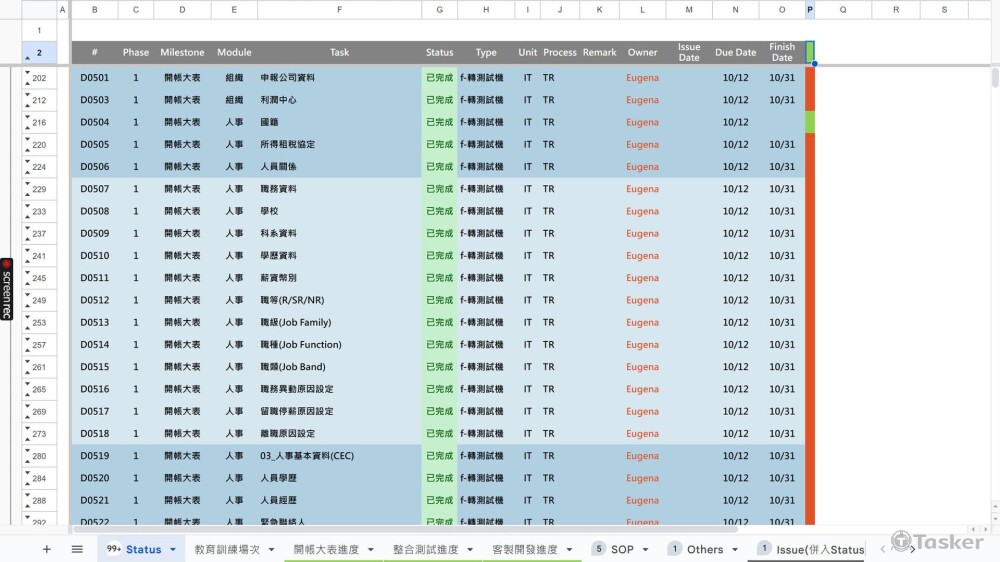Open the 5 comments badge on SOP tab

598,549
